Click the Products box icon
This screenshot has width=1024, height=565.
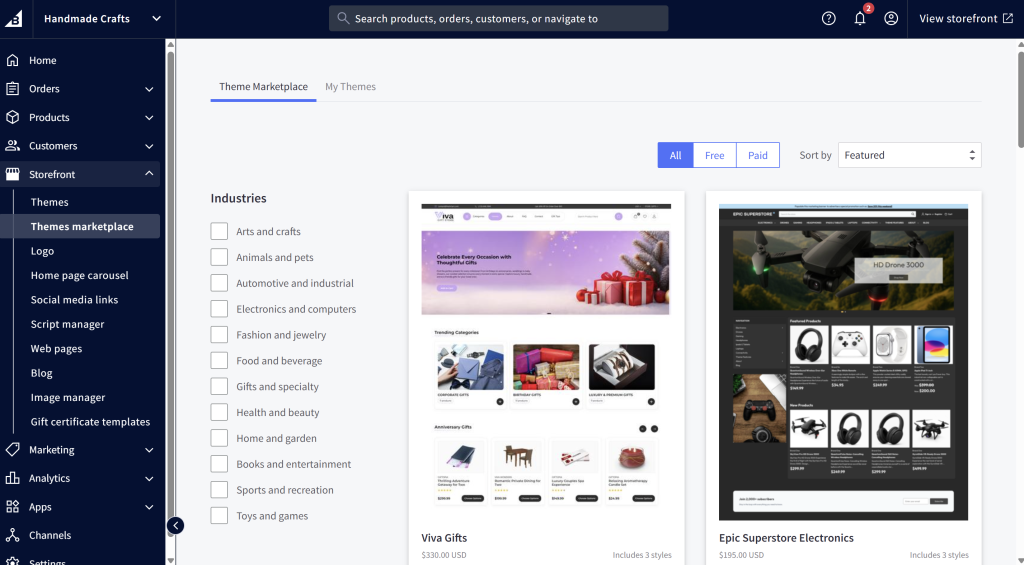tap(12, 117)
